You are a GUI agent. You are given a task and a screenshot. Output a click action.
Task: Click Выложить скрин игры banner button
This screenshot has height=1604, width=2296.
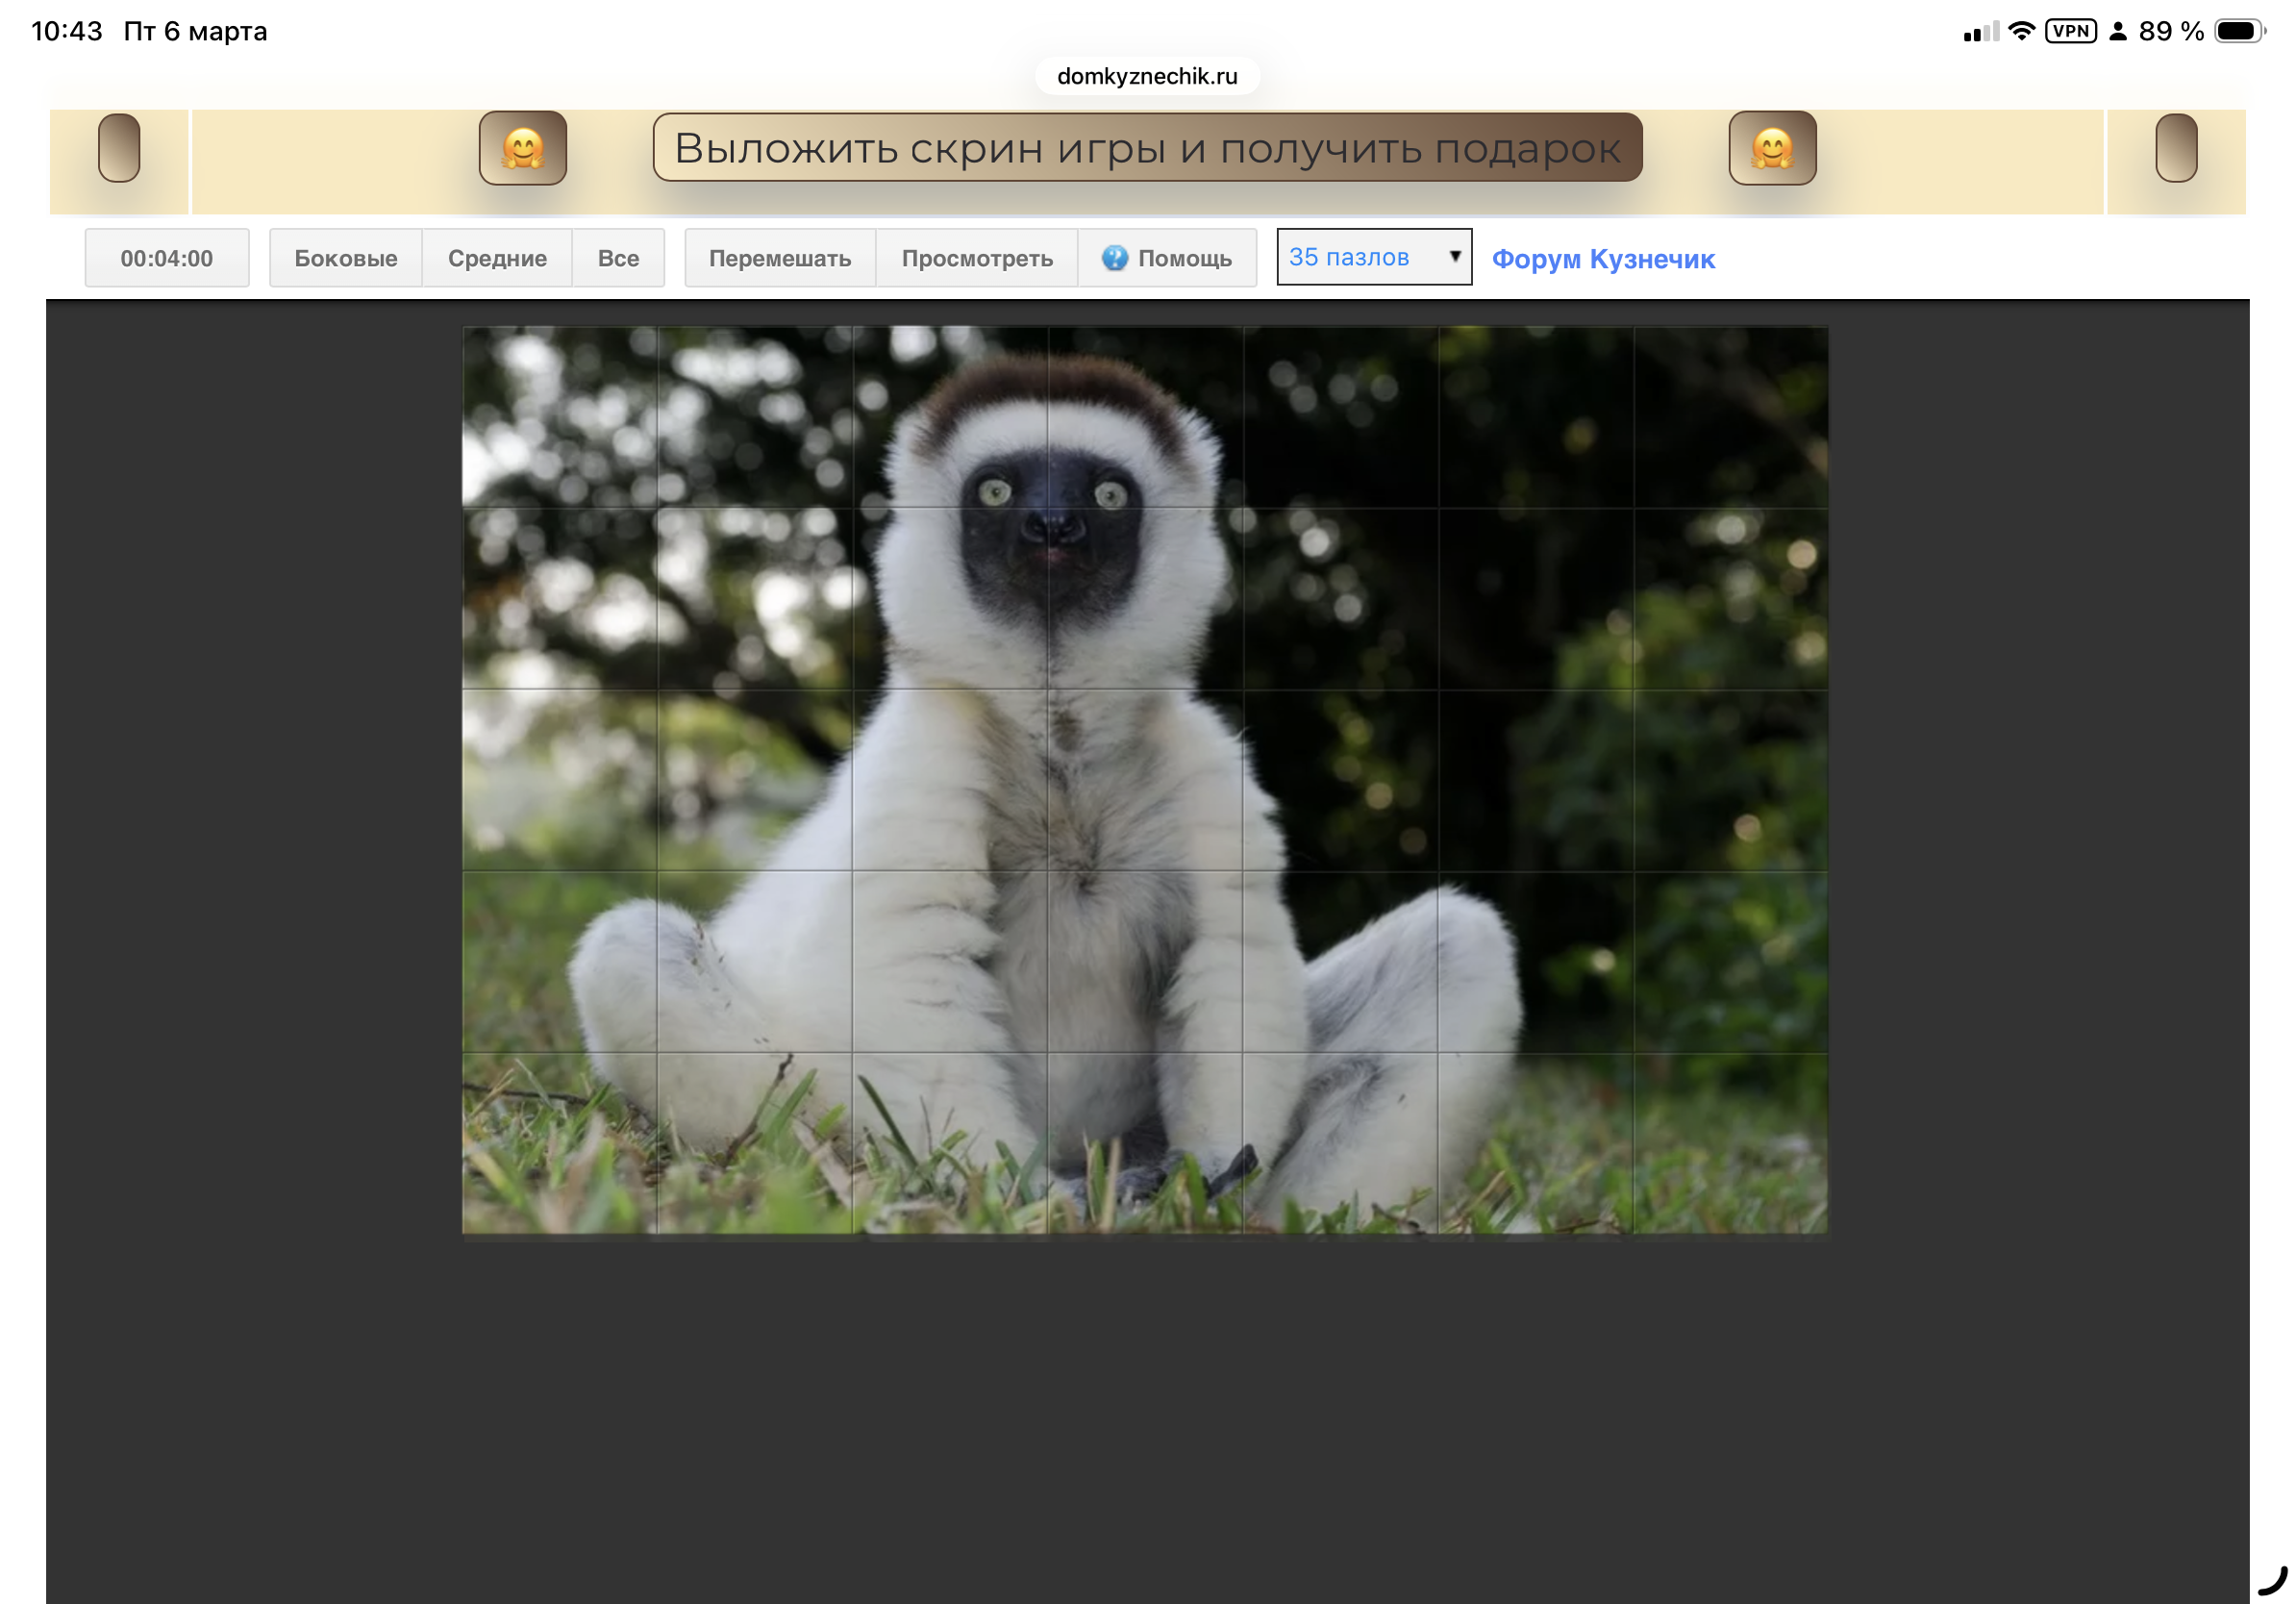click(1146, 148)
